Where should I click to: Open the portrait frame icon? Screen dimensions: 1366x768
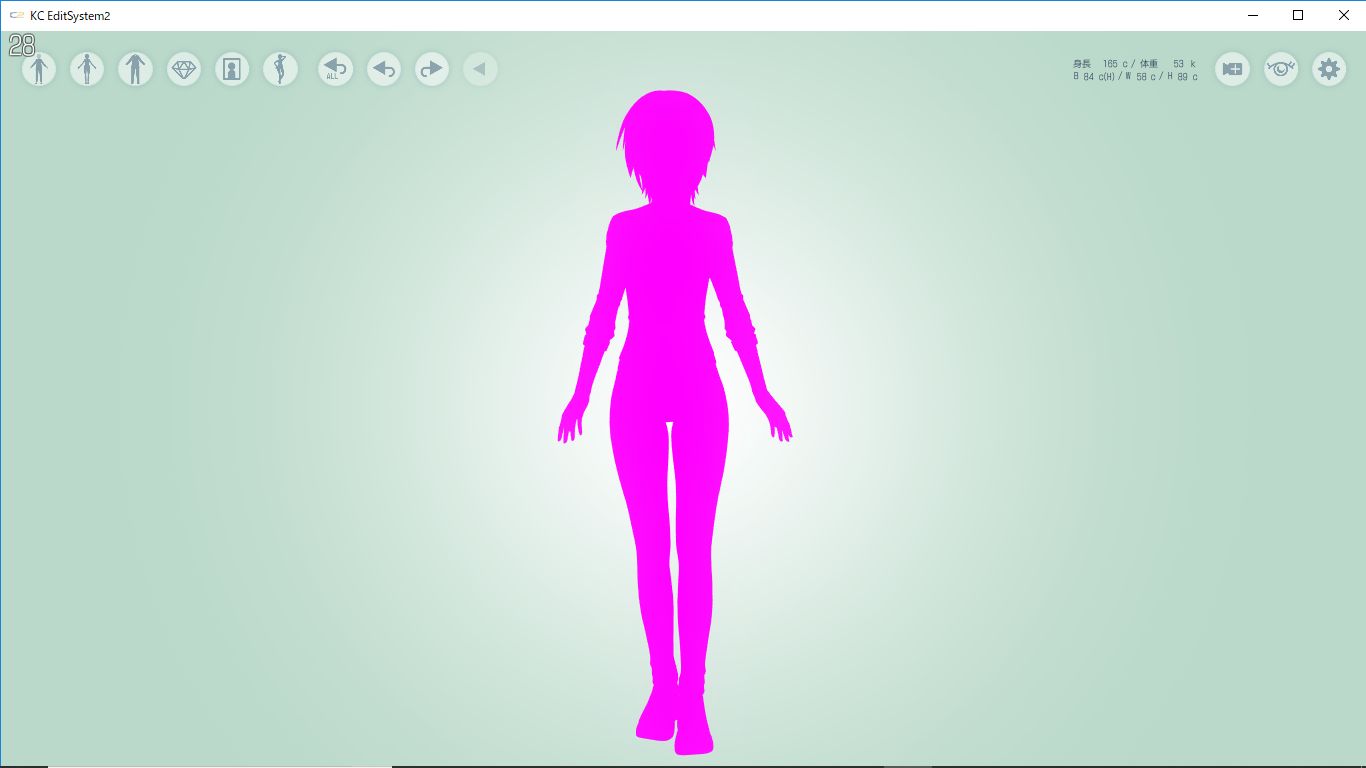(232, 69)
